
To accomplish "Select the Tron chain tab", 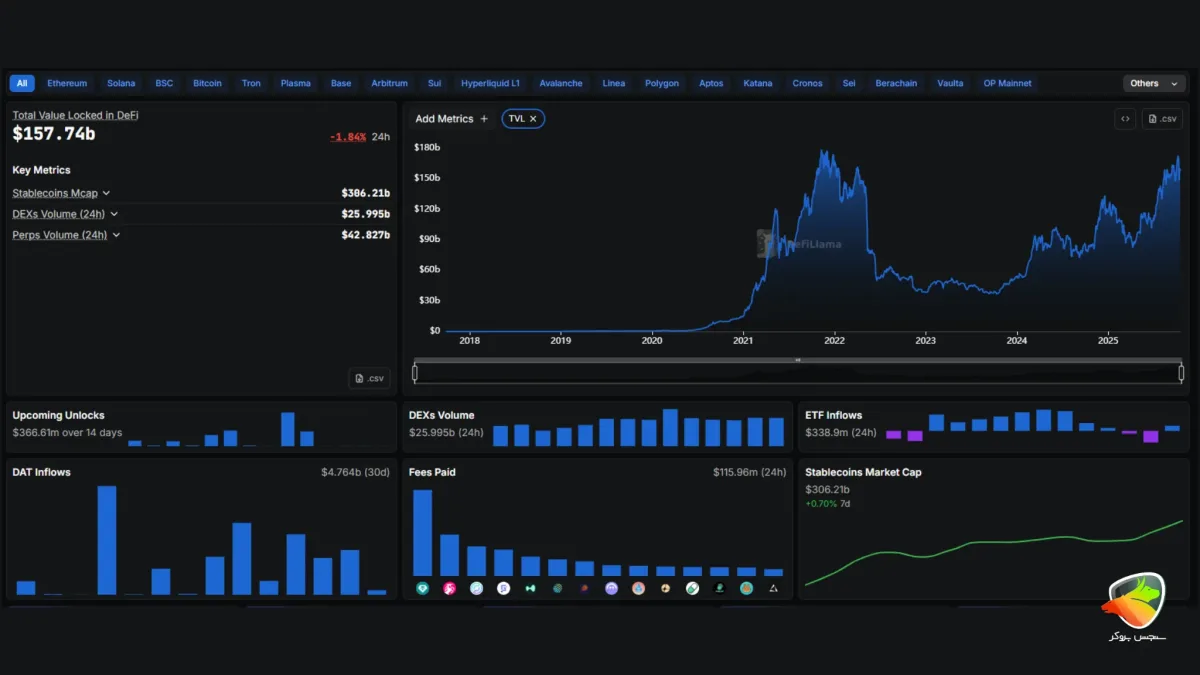I will 251,84.
